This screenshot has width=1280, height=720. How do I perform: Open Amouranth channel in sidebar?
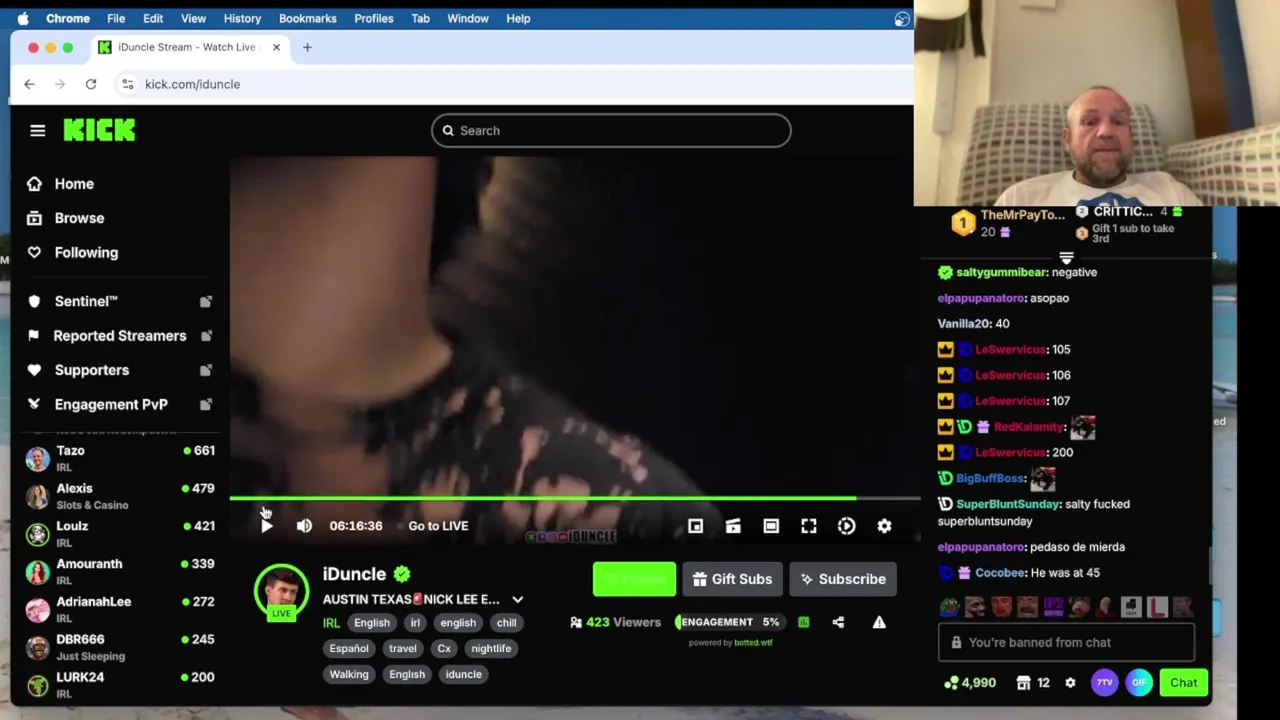click(119, 571)
